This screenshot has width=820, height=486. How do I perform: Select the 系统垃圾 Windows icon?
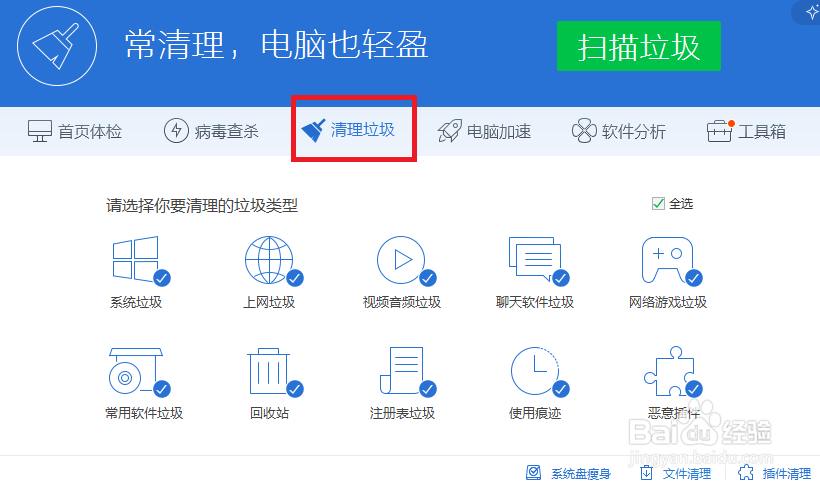tap(136, 258)
